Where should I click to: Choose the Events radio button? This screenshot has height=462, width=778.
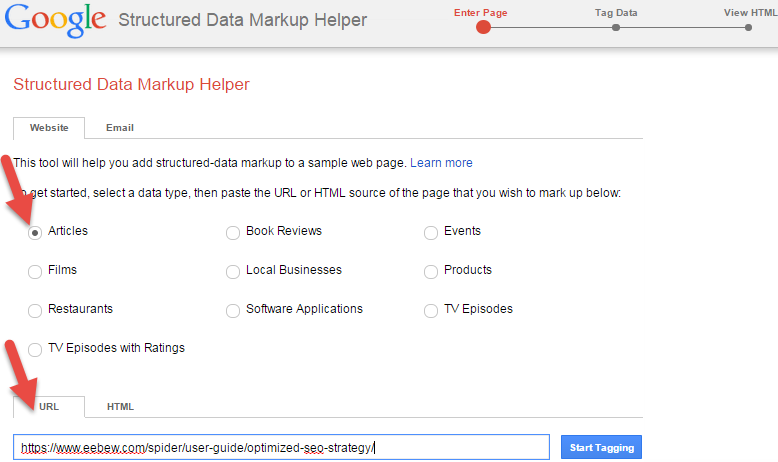pyautogui.click(x=431, y=232)
